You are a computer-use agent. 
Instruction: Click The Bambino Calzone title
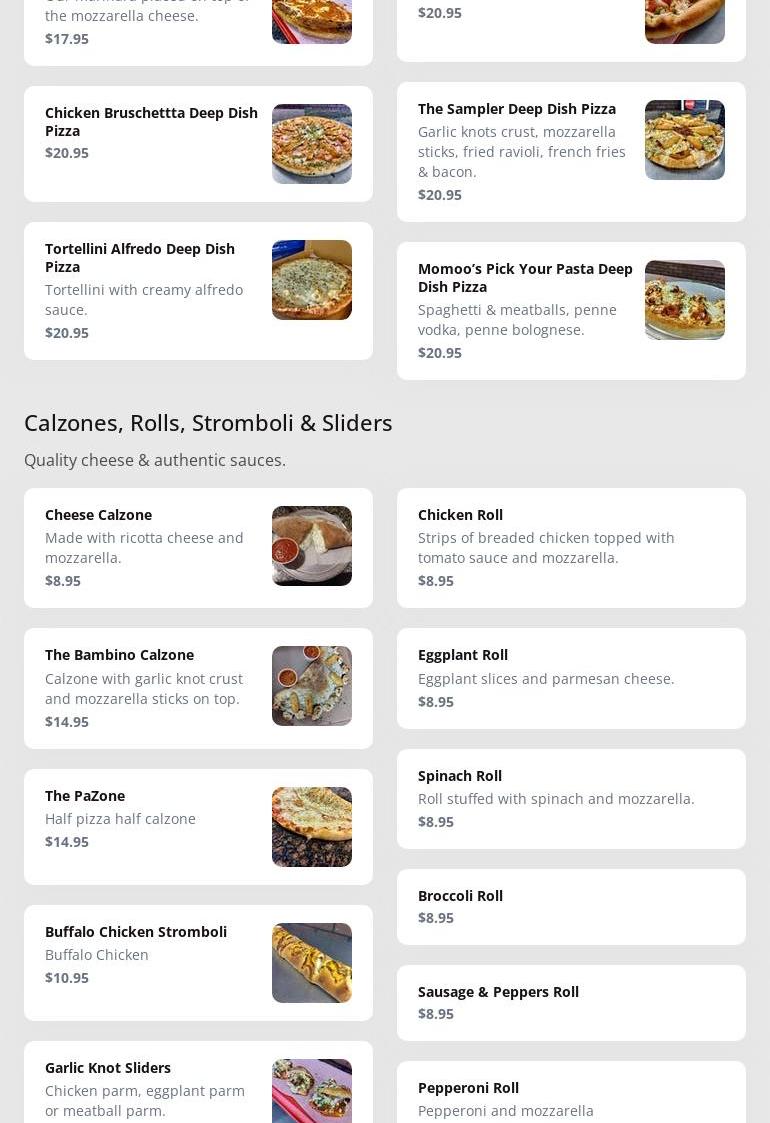point(120,655)
